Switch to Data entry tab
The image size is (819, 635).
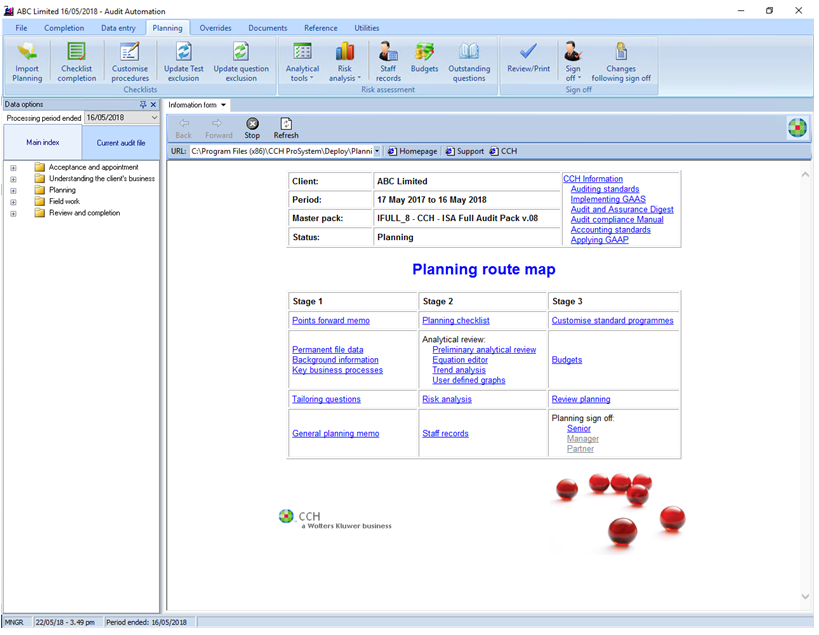click(118, 28)
